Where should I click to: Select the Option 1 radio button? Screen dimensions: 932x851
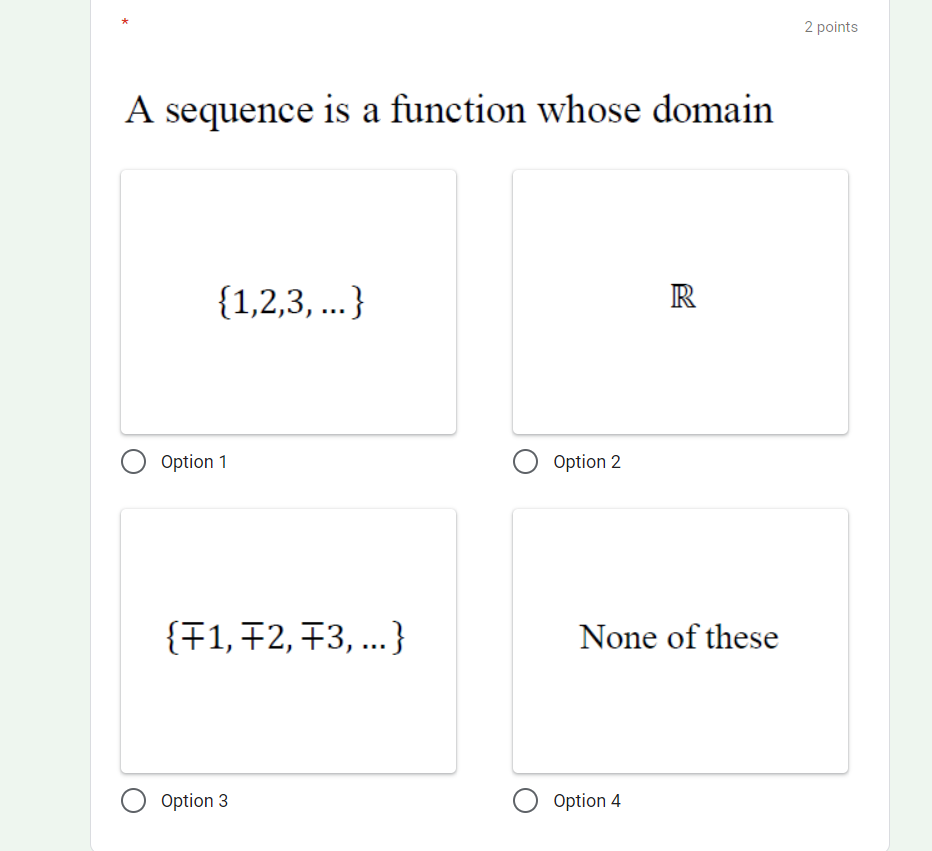tap(133, 462)
